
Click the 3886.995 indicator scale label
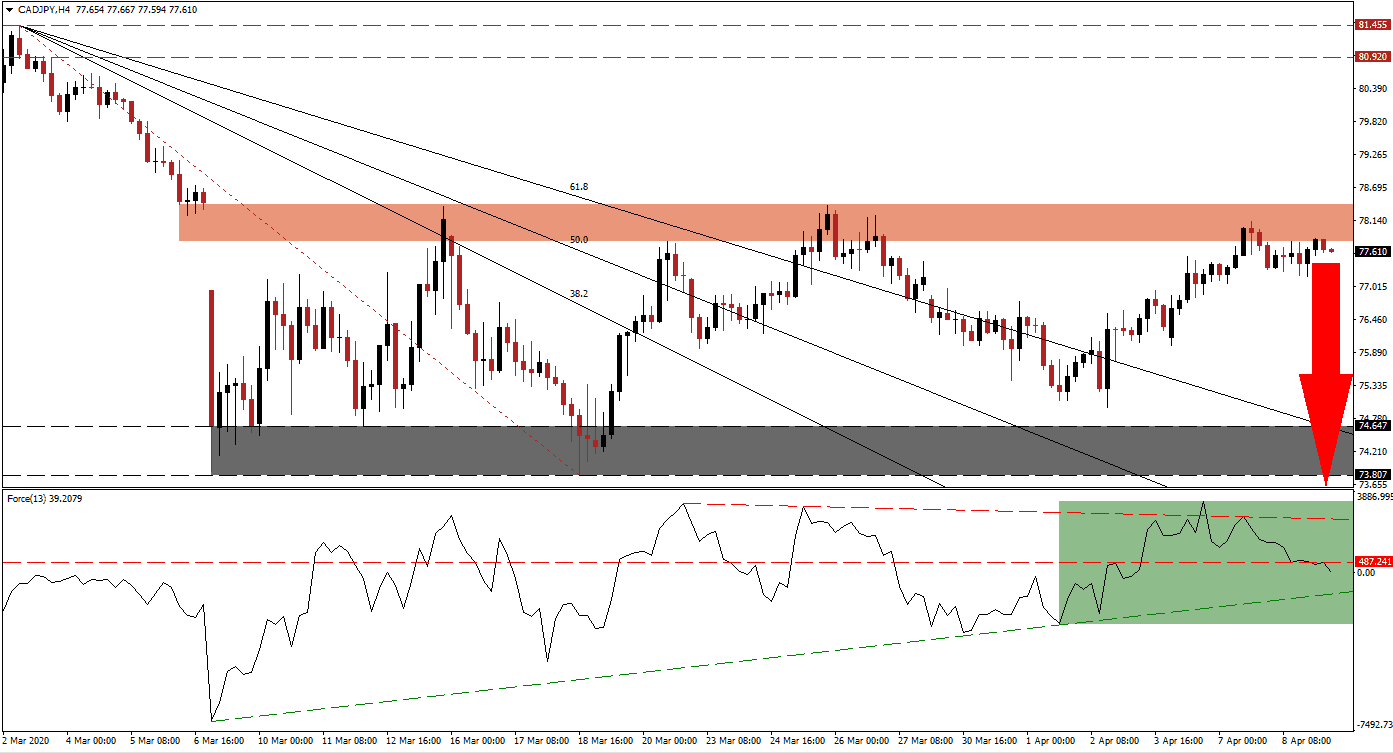coord(1373,497)
